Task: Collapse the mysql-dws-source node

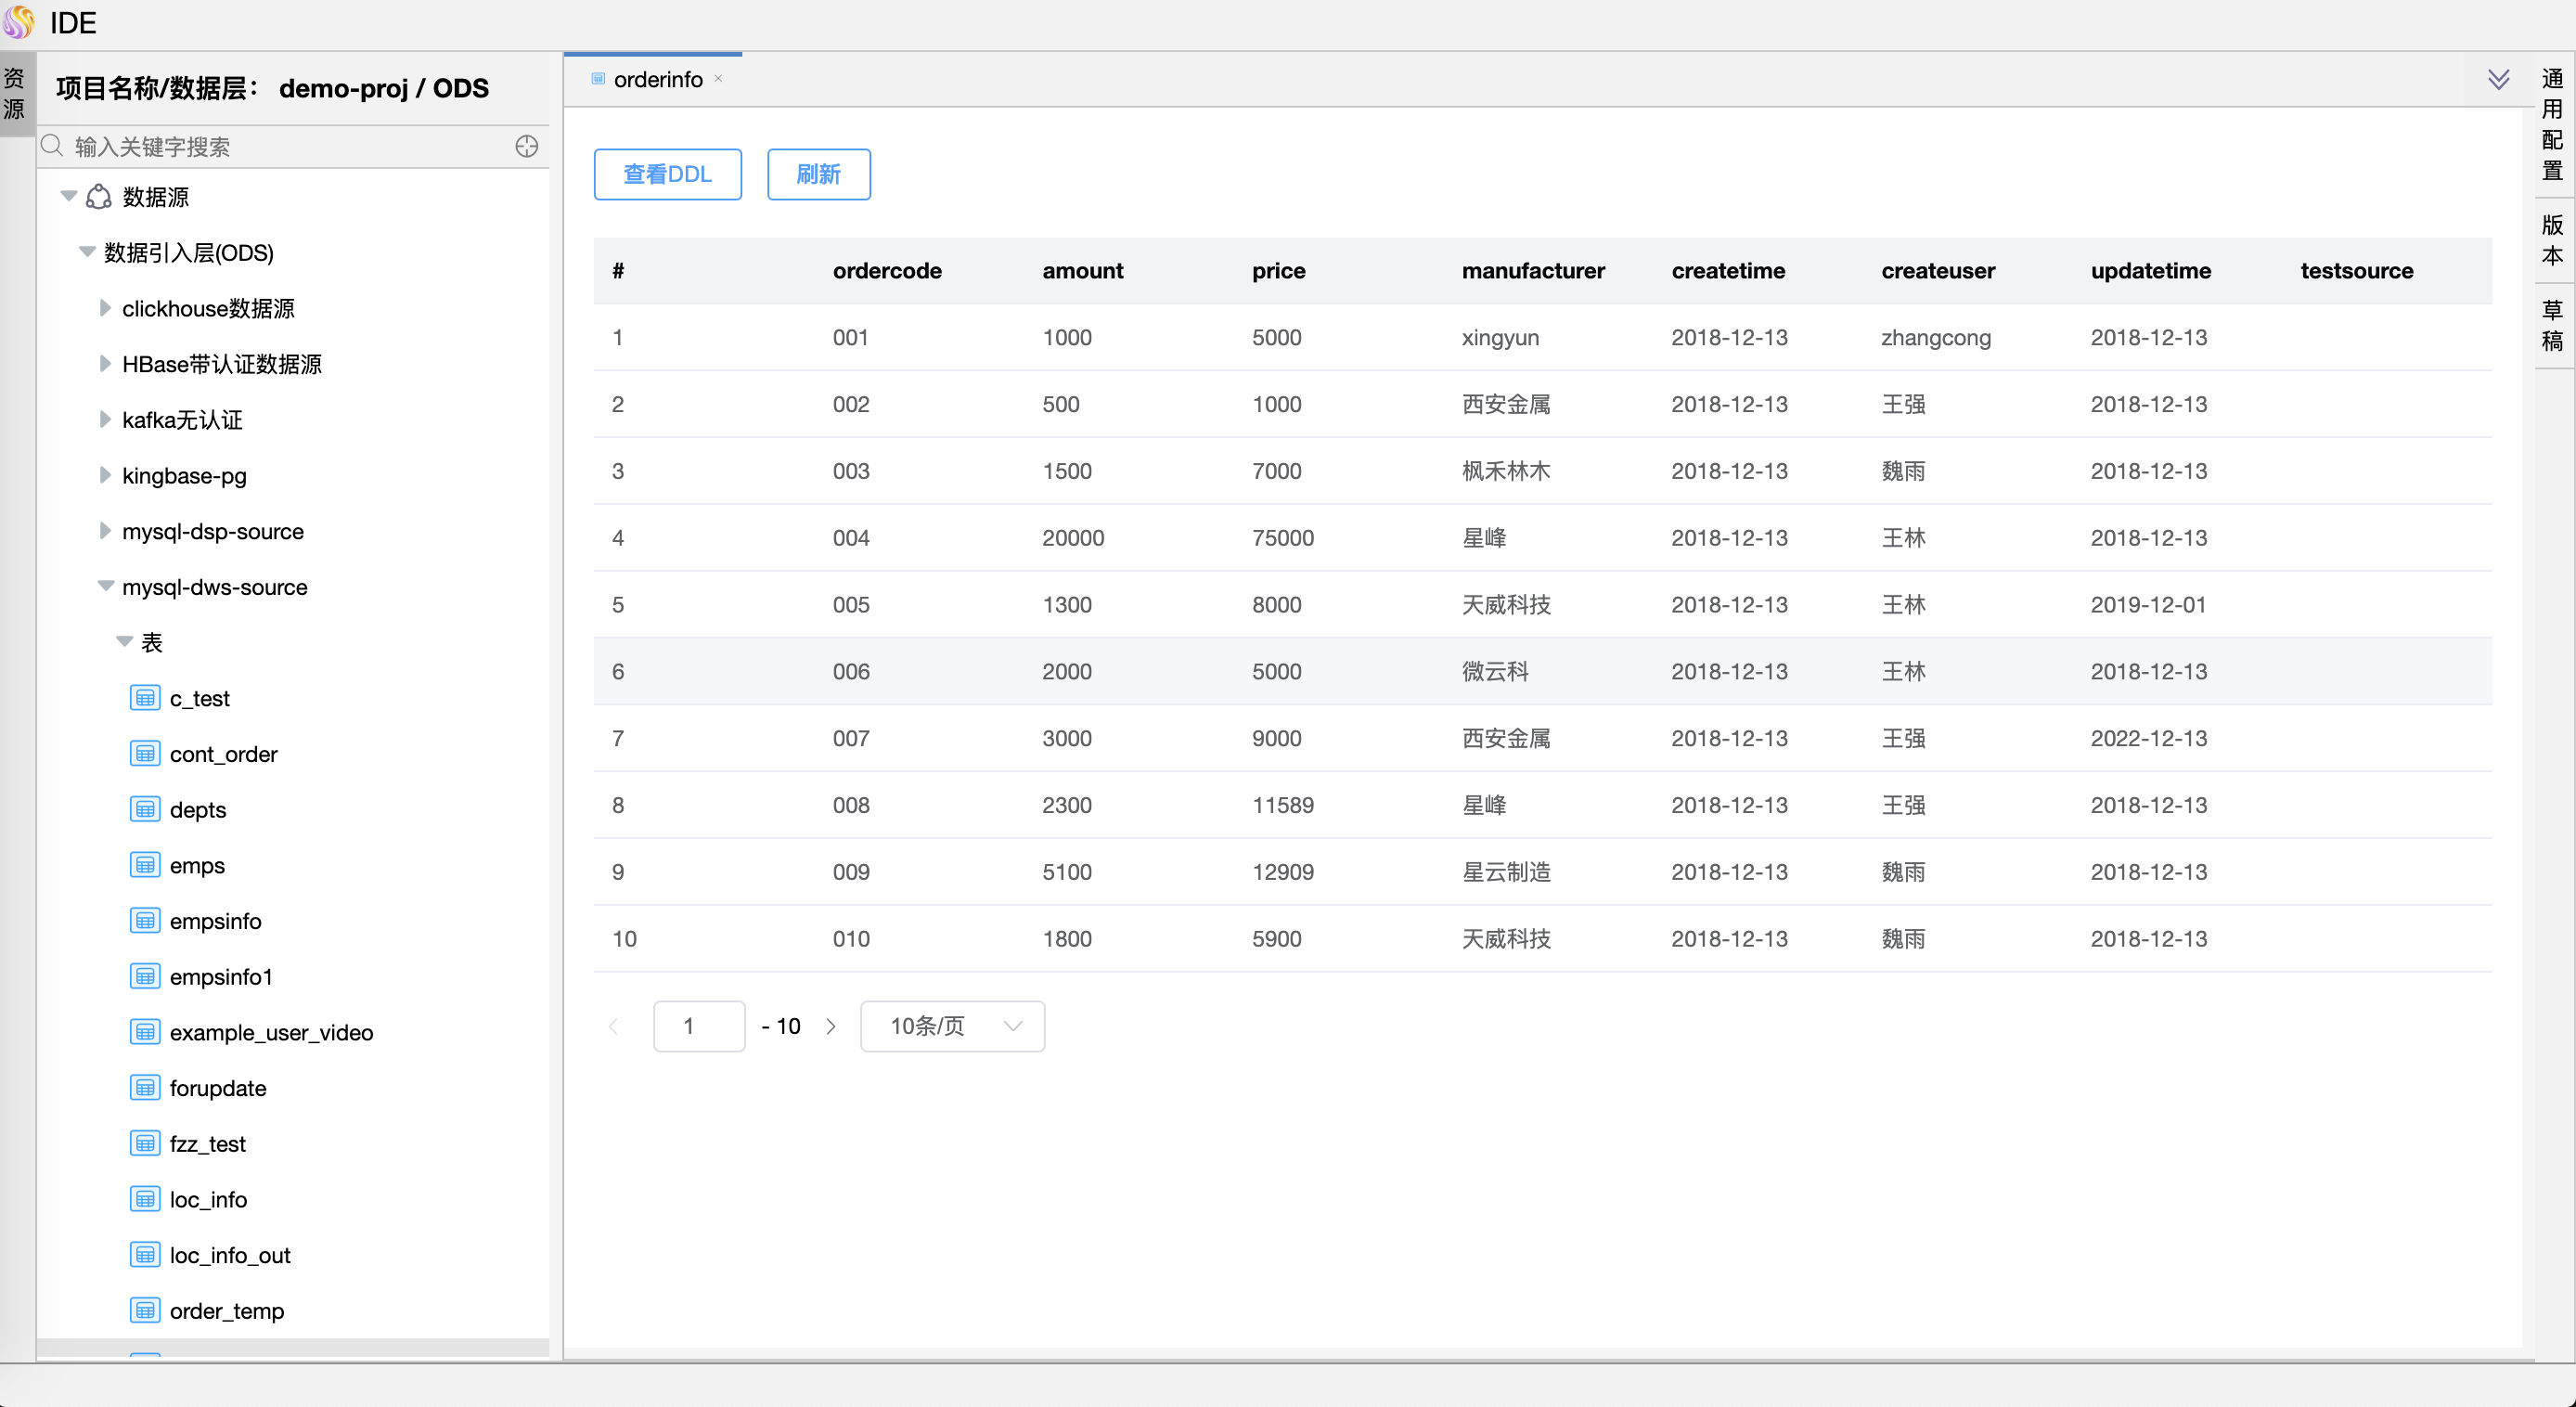Action: click(x=104, y=587)
